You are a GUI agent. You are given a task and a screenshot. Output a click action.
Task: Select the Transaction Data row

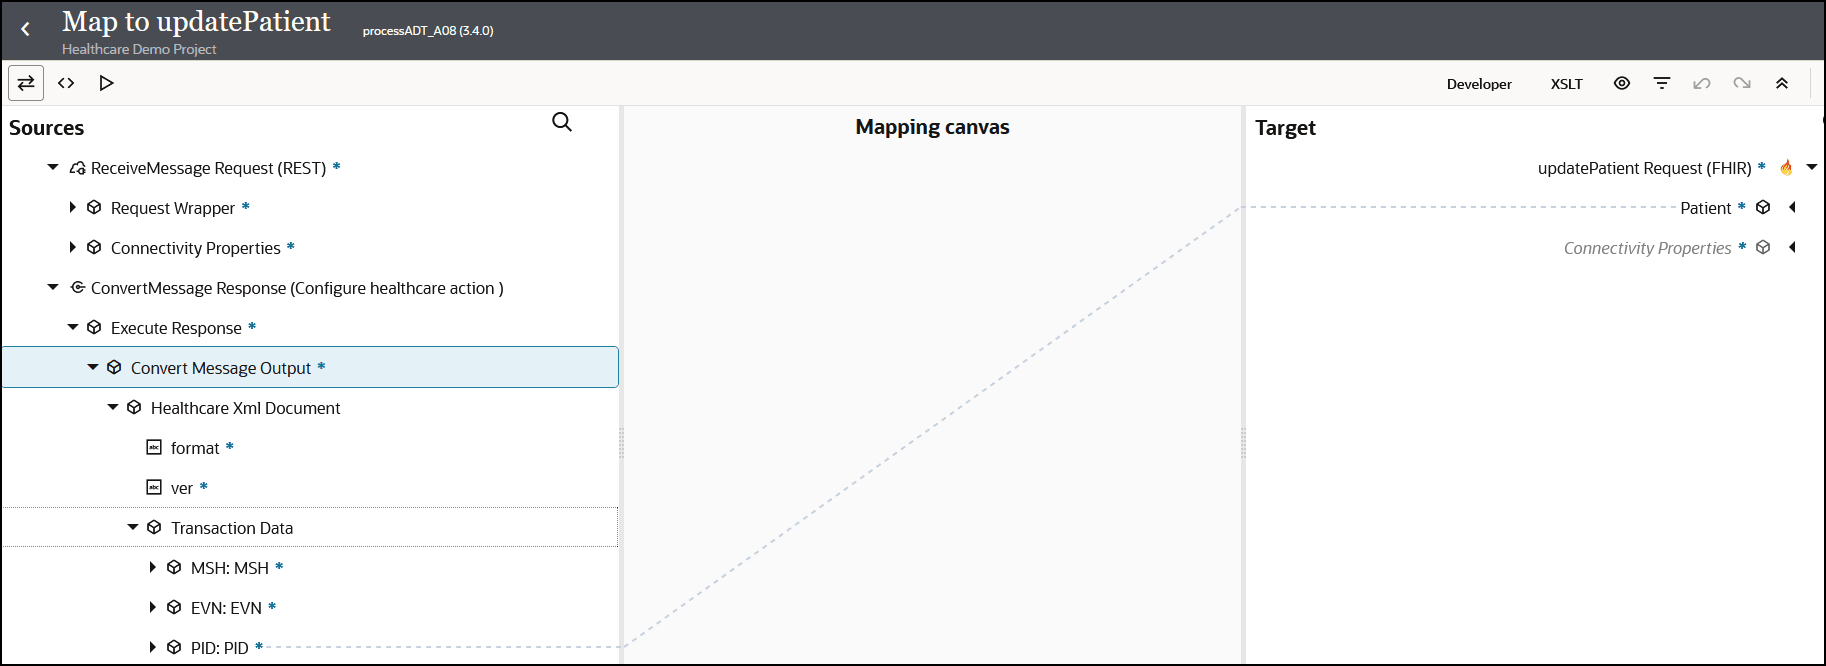click(310, 527)
